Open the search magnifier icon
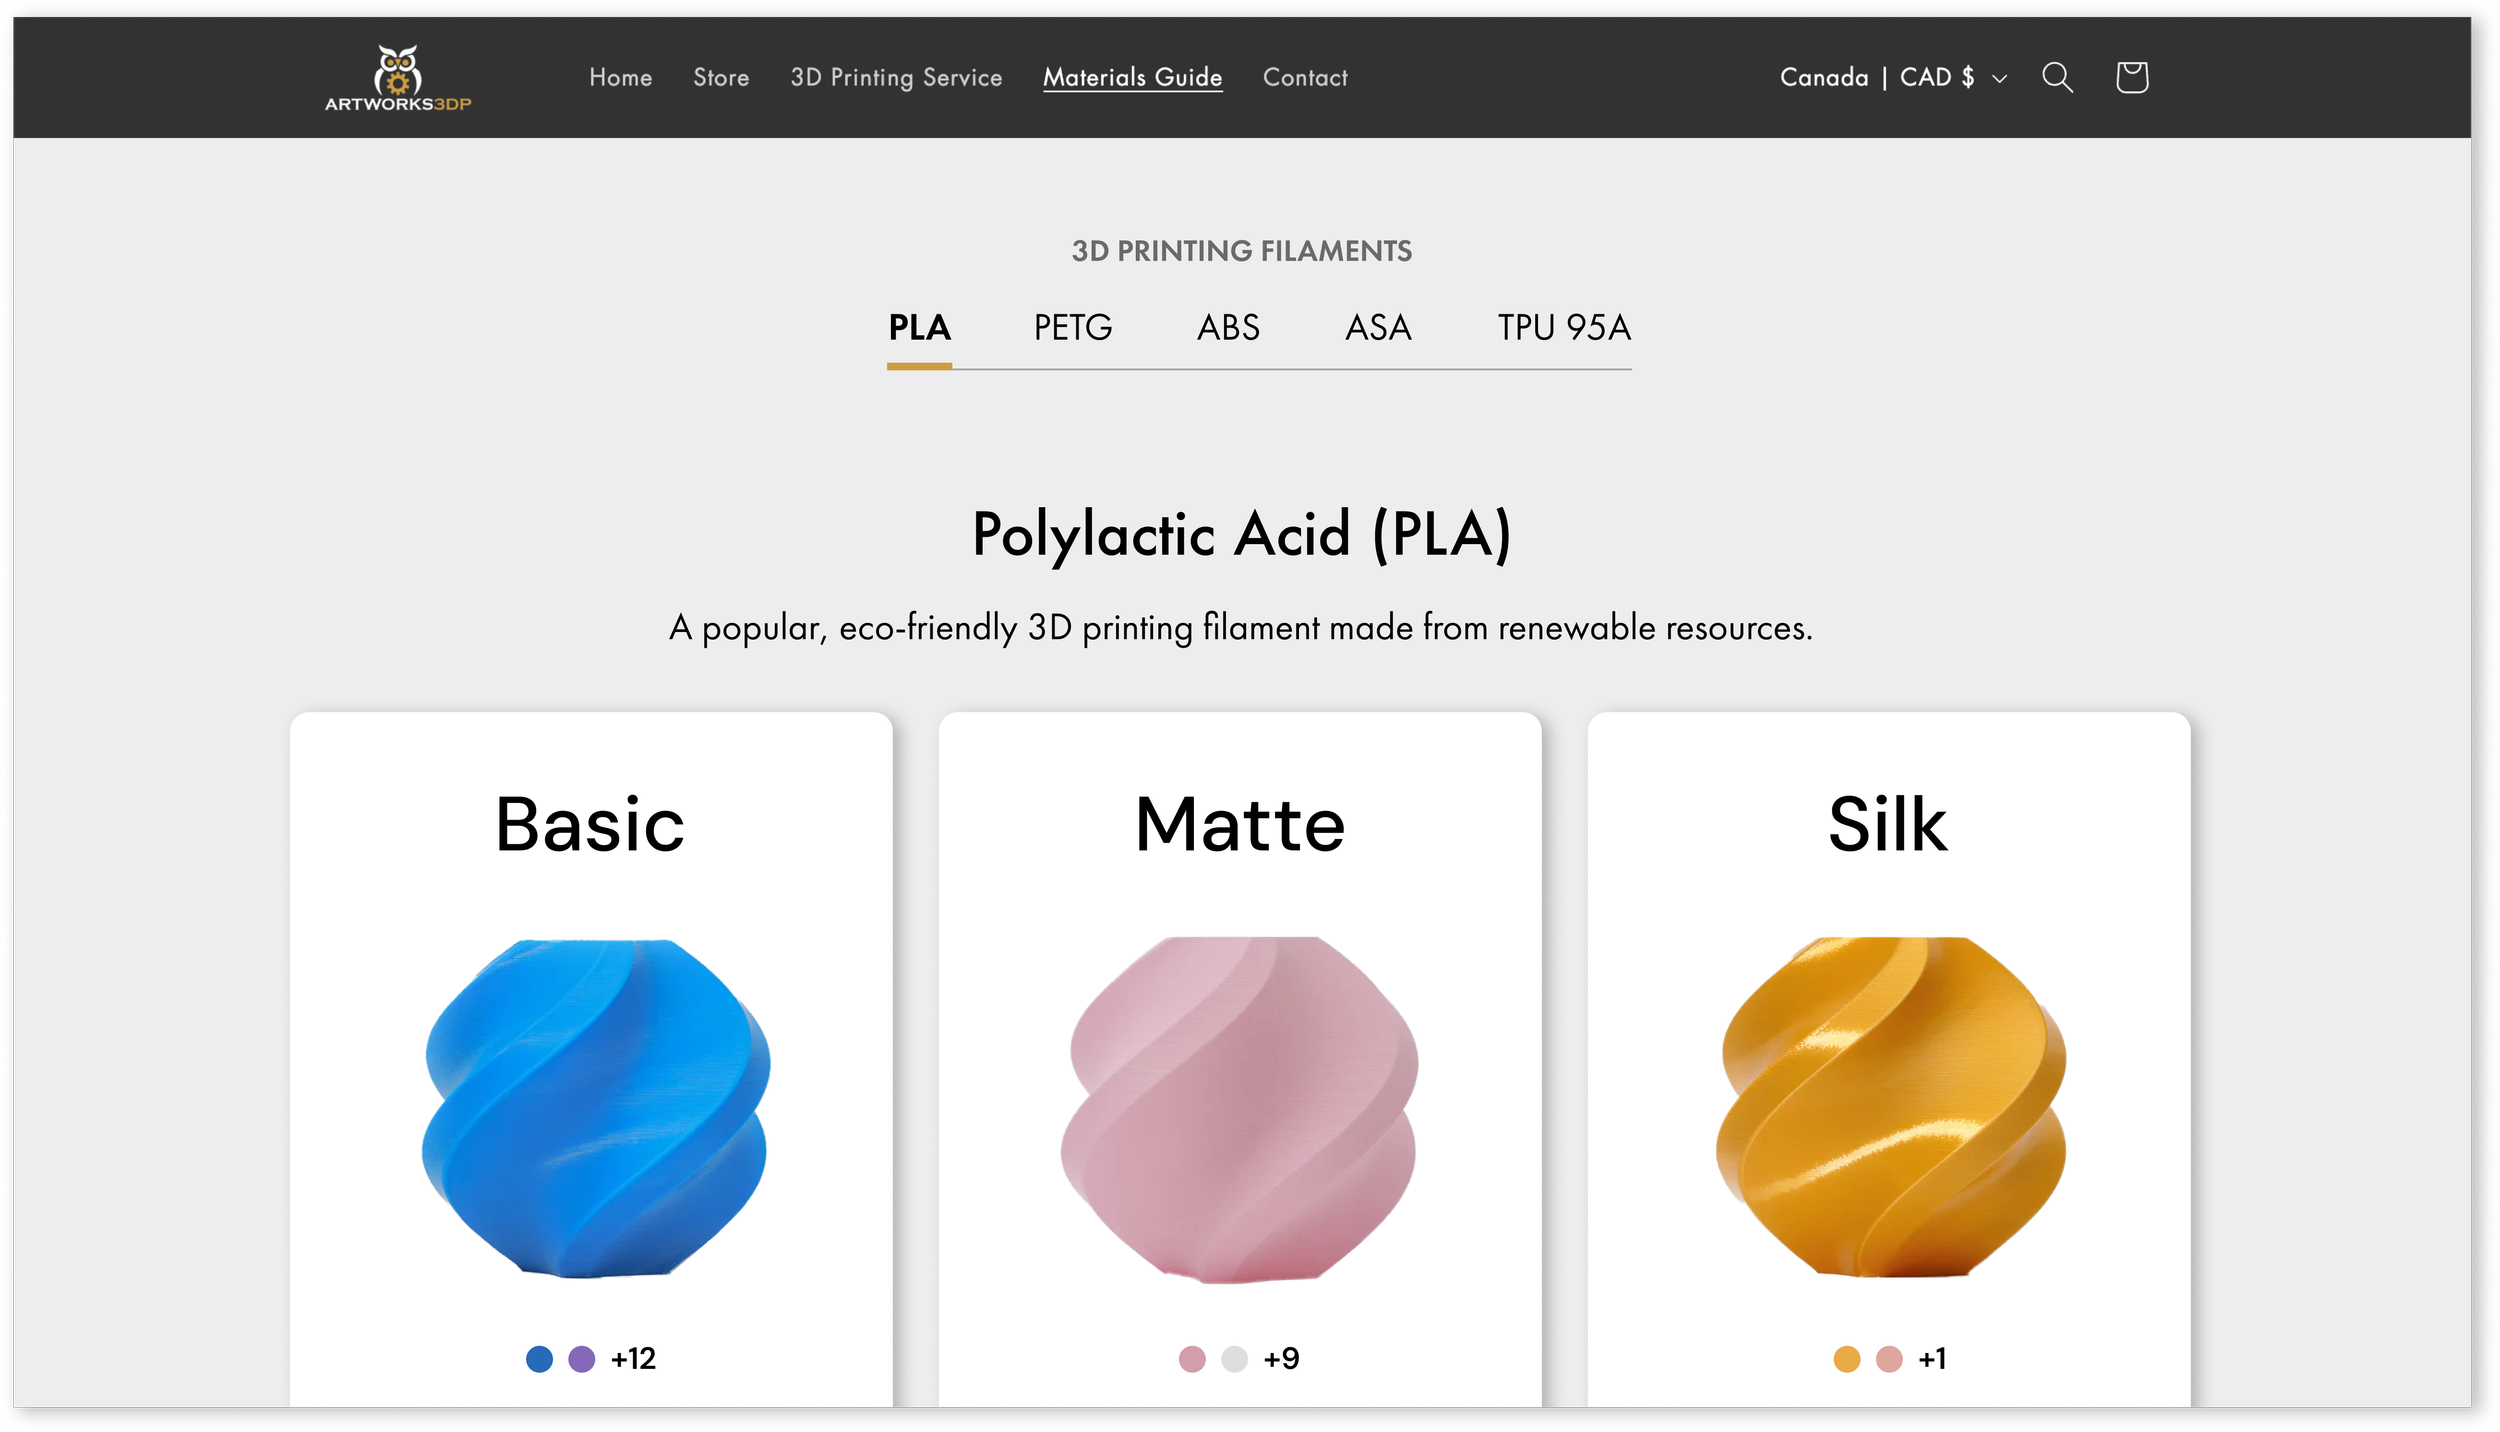Image resolution: width=2500 pixels, height=1432 pixels. [x=2057, y=77]
